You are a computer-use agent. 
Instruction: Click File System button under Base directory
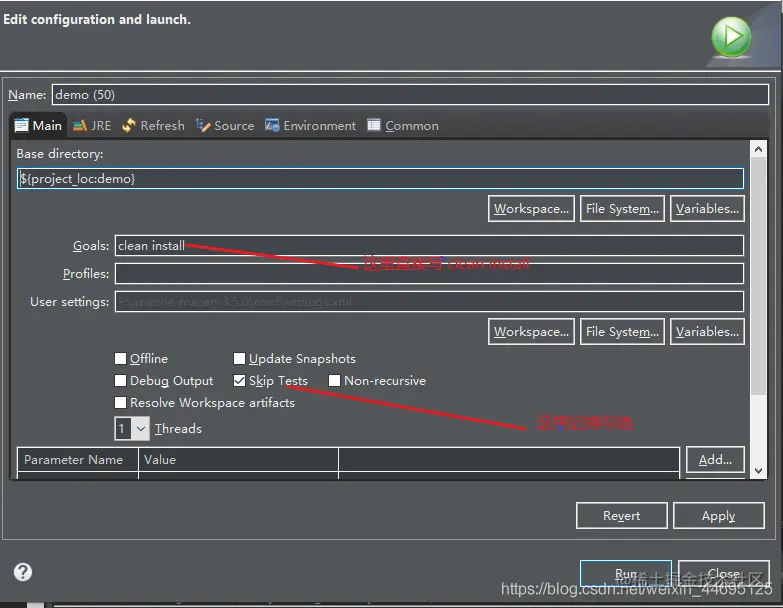coord(622,209)
